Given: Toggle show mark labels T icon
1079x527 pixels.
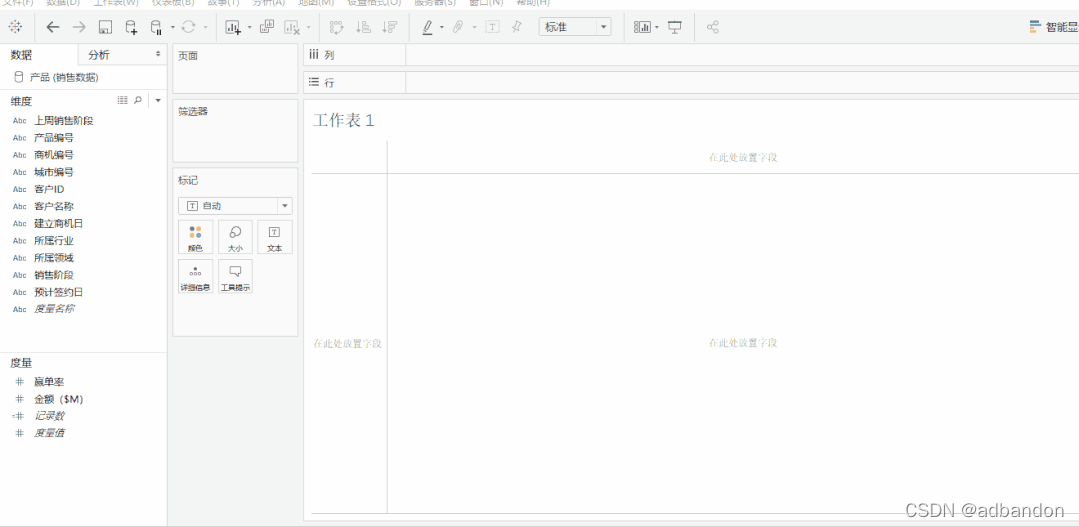Looking at the screenshot, I should [493, 28].
